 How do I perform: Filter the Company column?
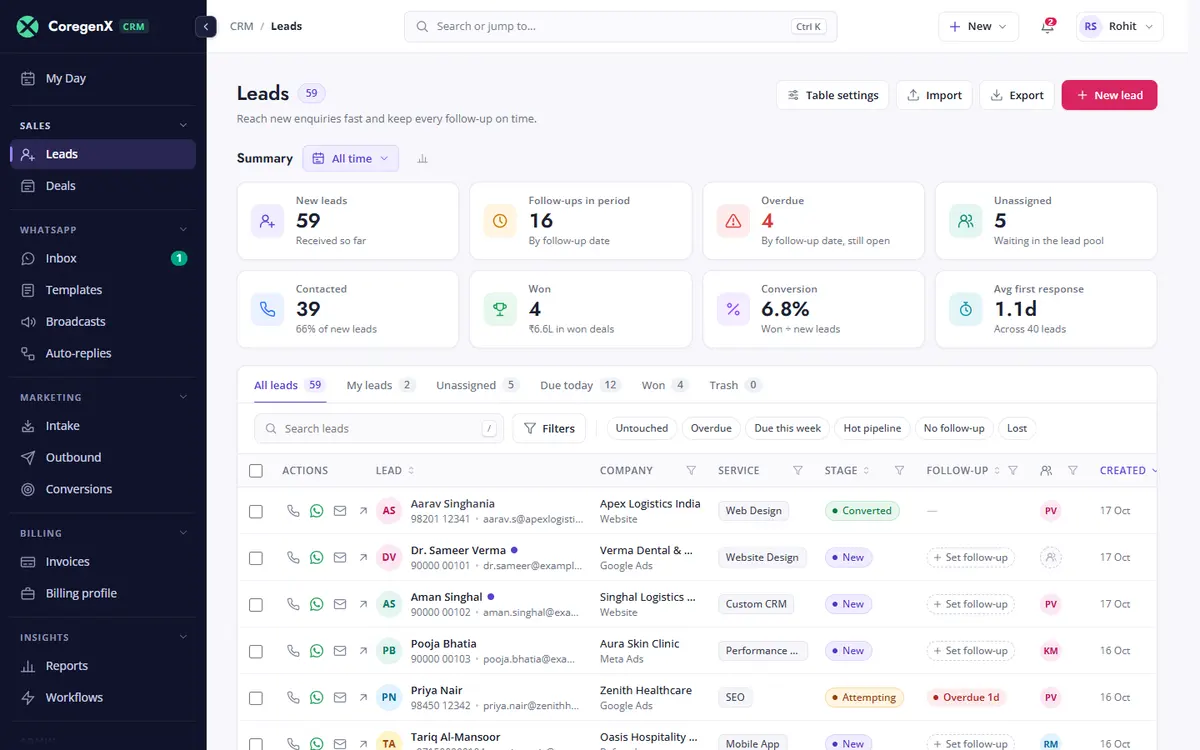691,470
